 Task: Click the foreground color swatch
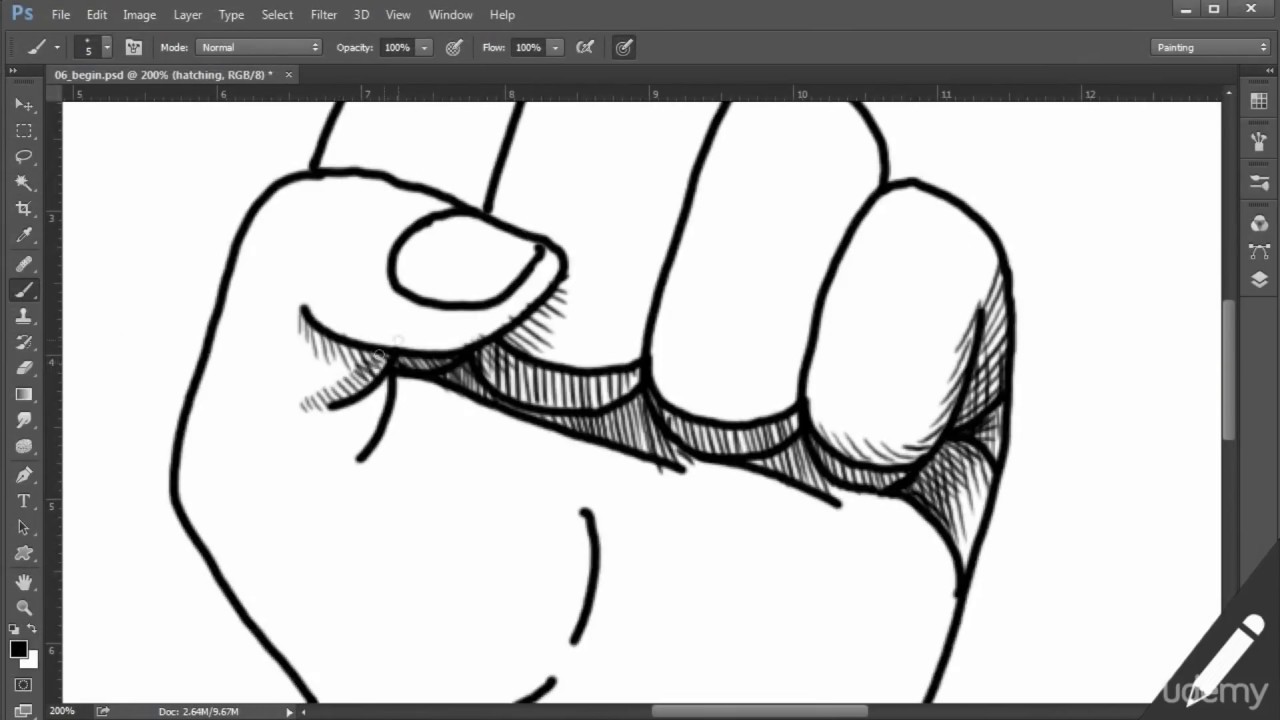18,650
